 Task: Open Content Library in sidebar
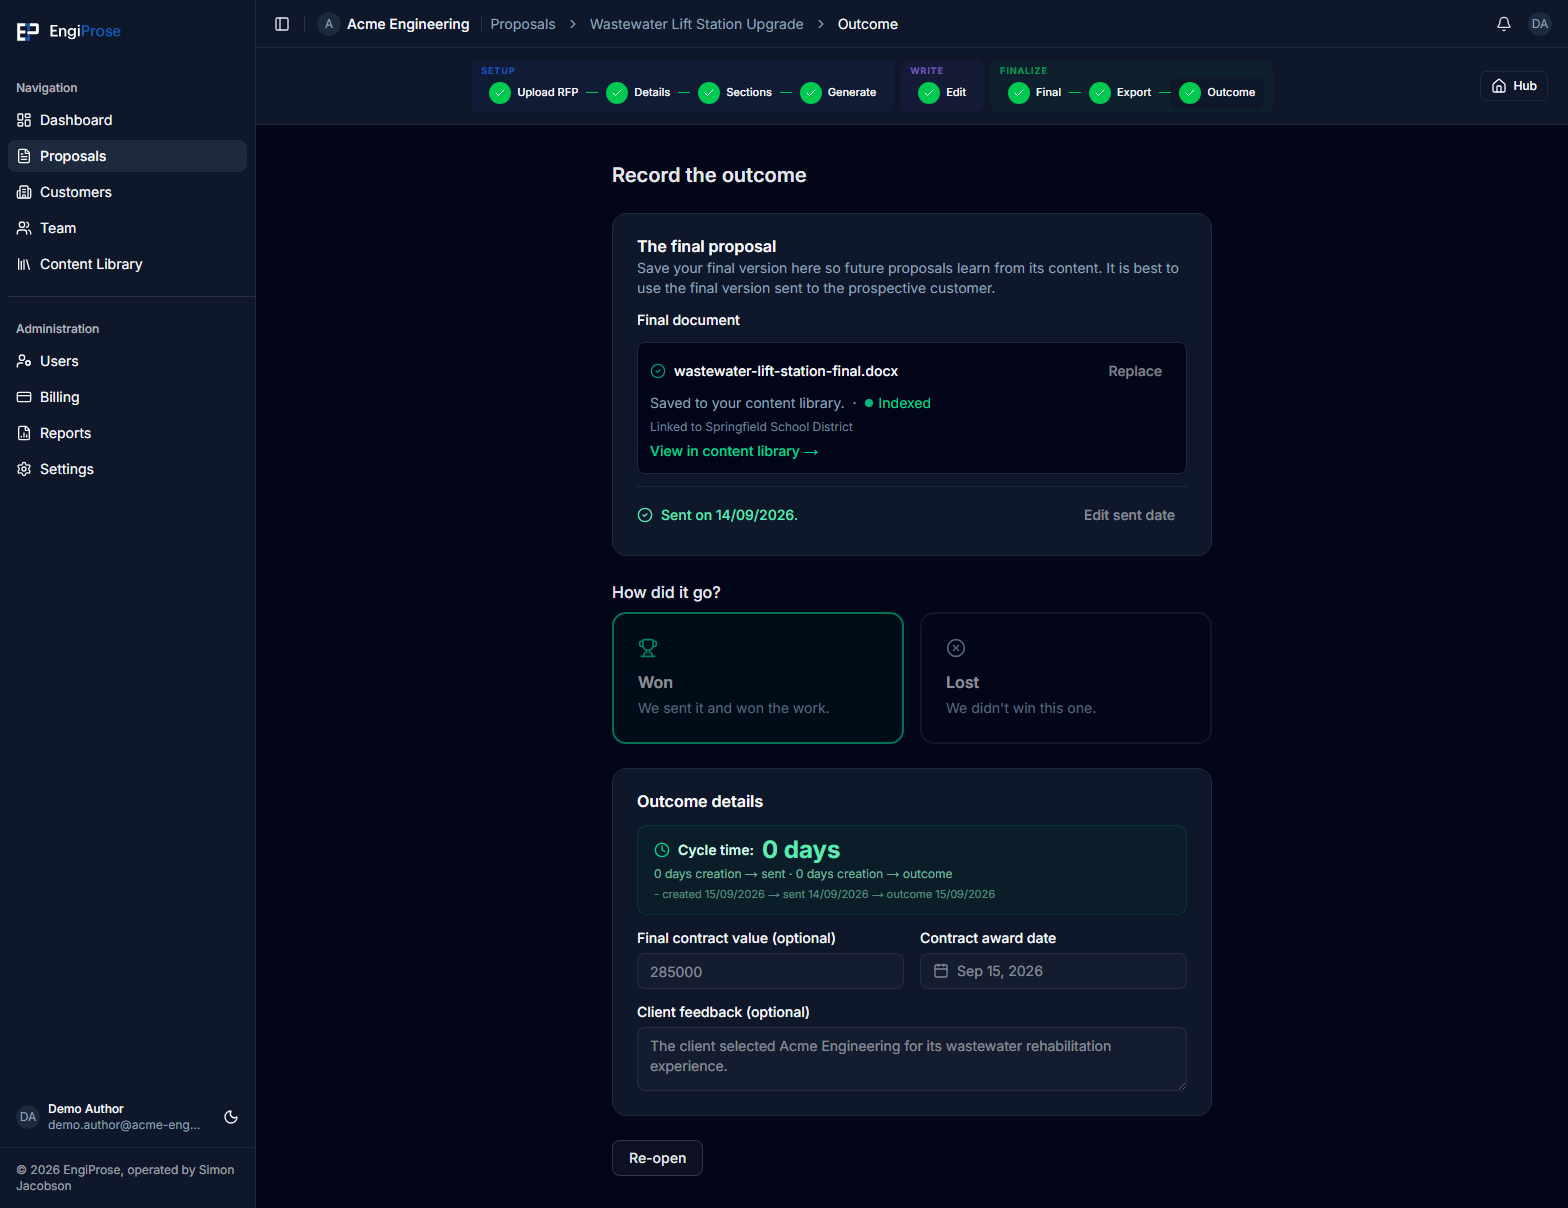pyautogui.click(x=127, y=264)
